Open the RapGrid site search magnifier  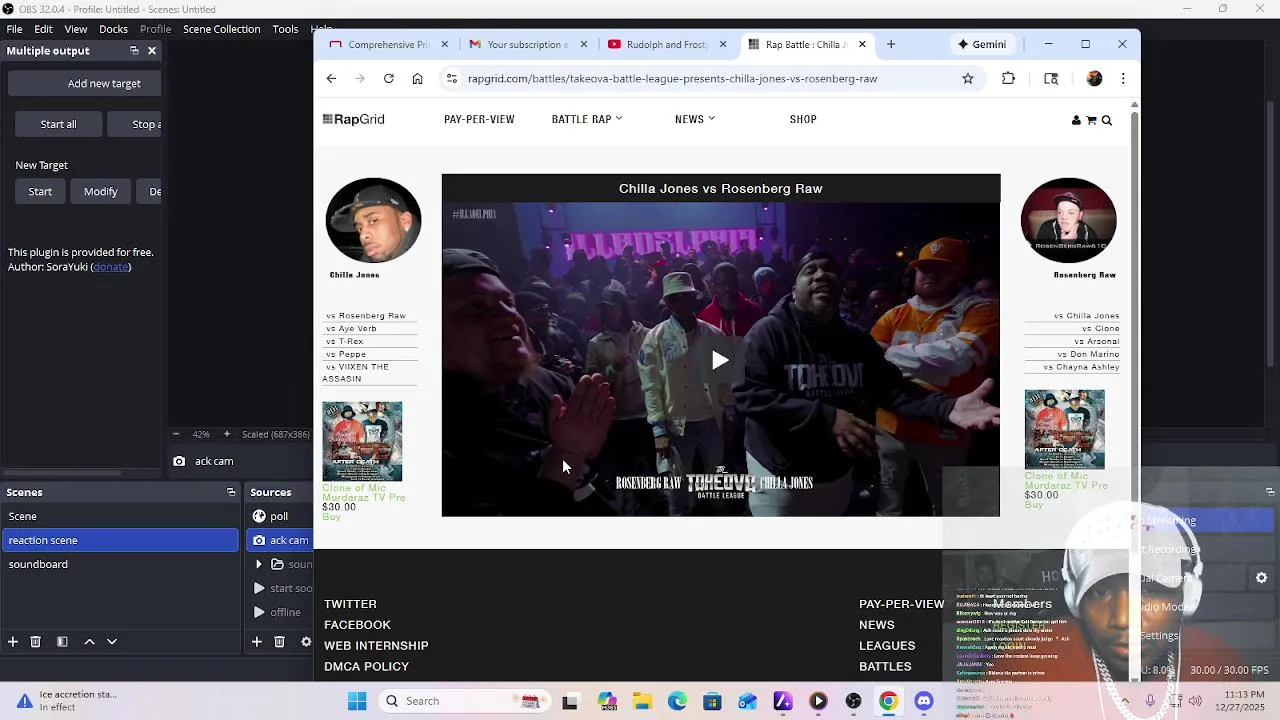(x=1106, y=120)
